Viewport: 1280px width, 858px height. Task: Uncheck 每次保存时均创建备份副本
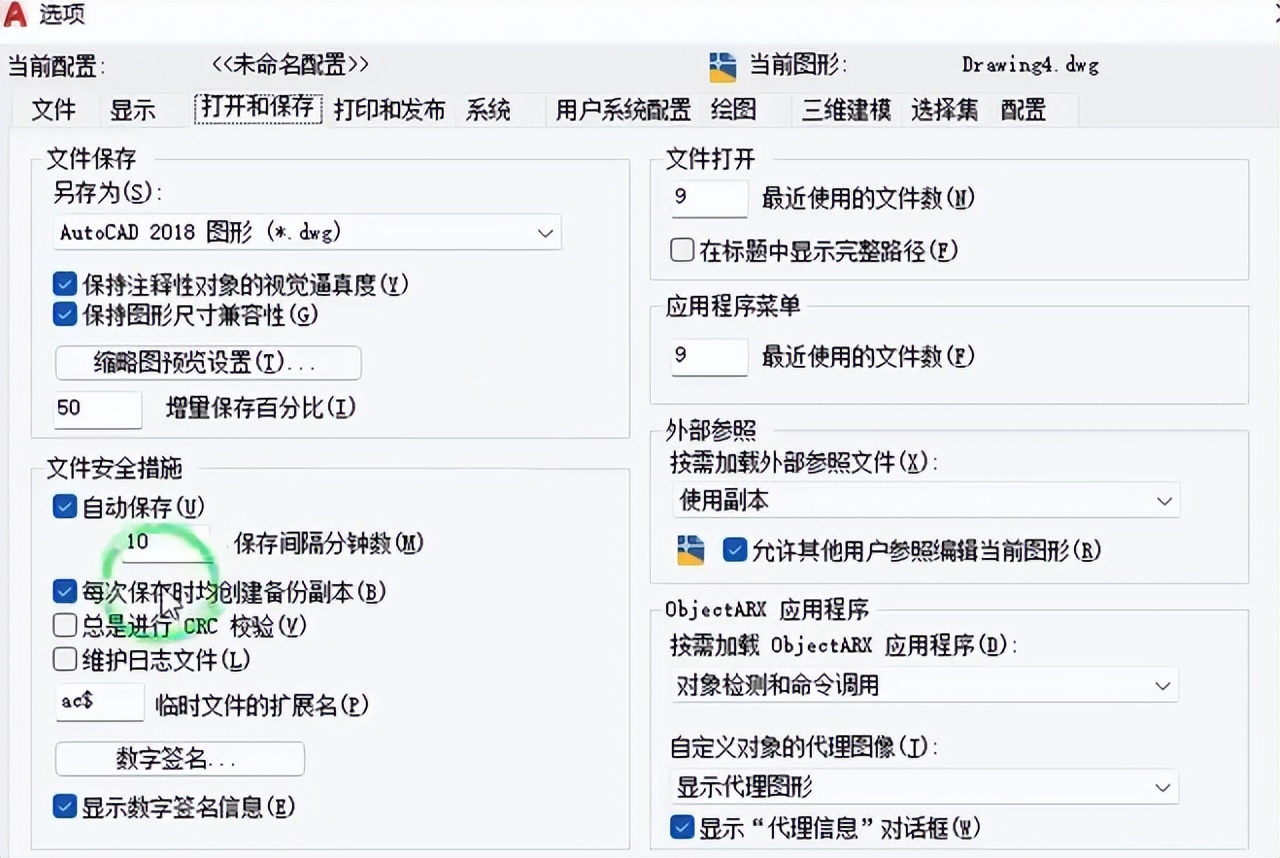point(64,591)
